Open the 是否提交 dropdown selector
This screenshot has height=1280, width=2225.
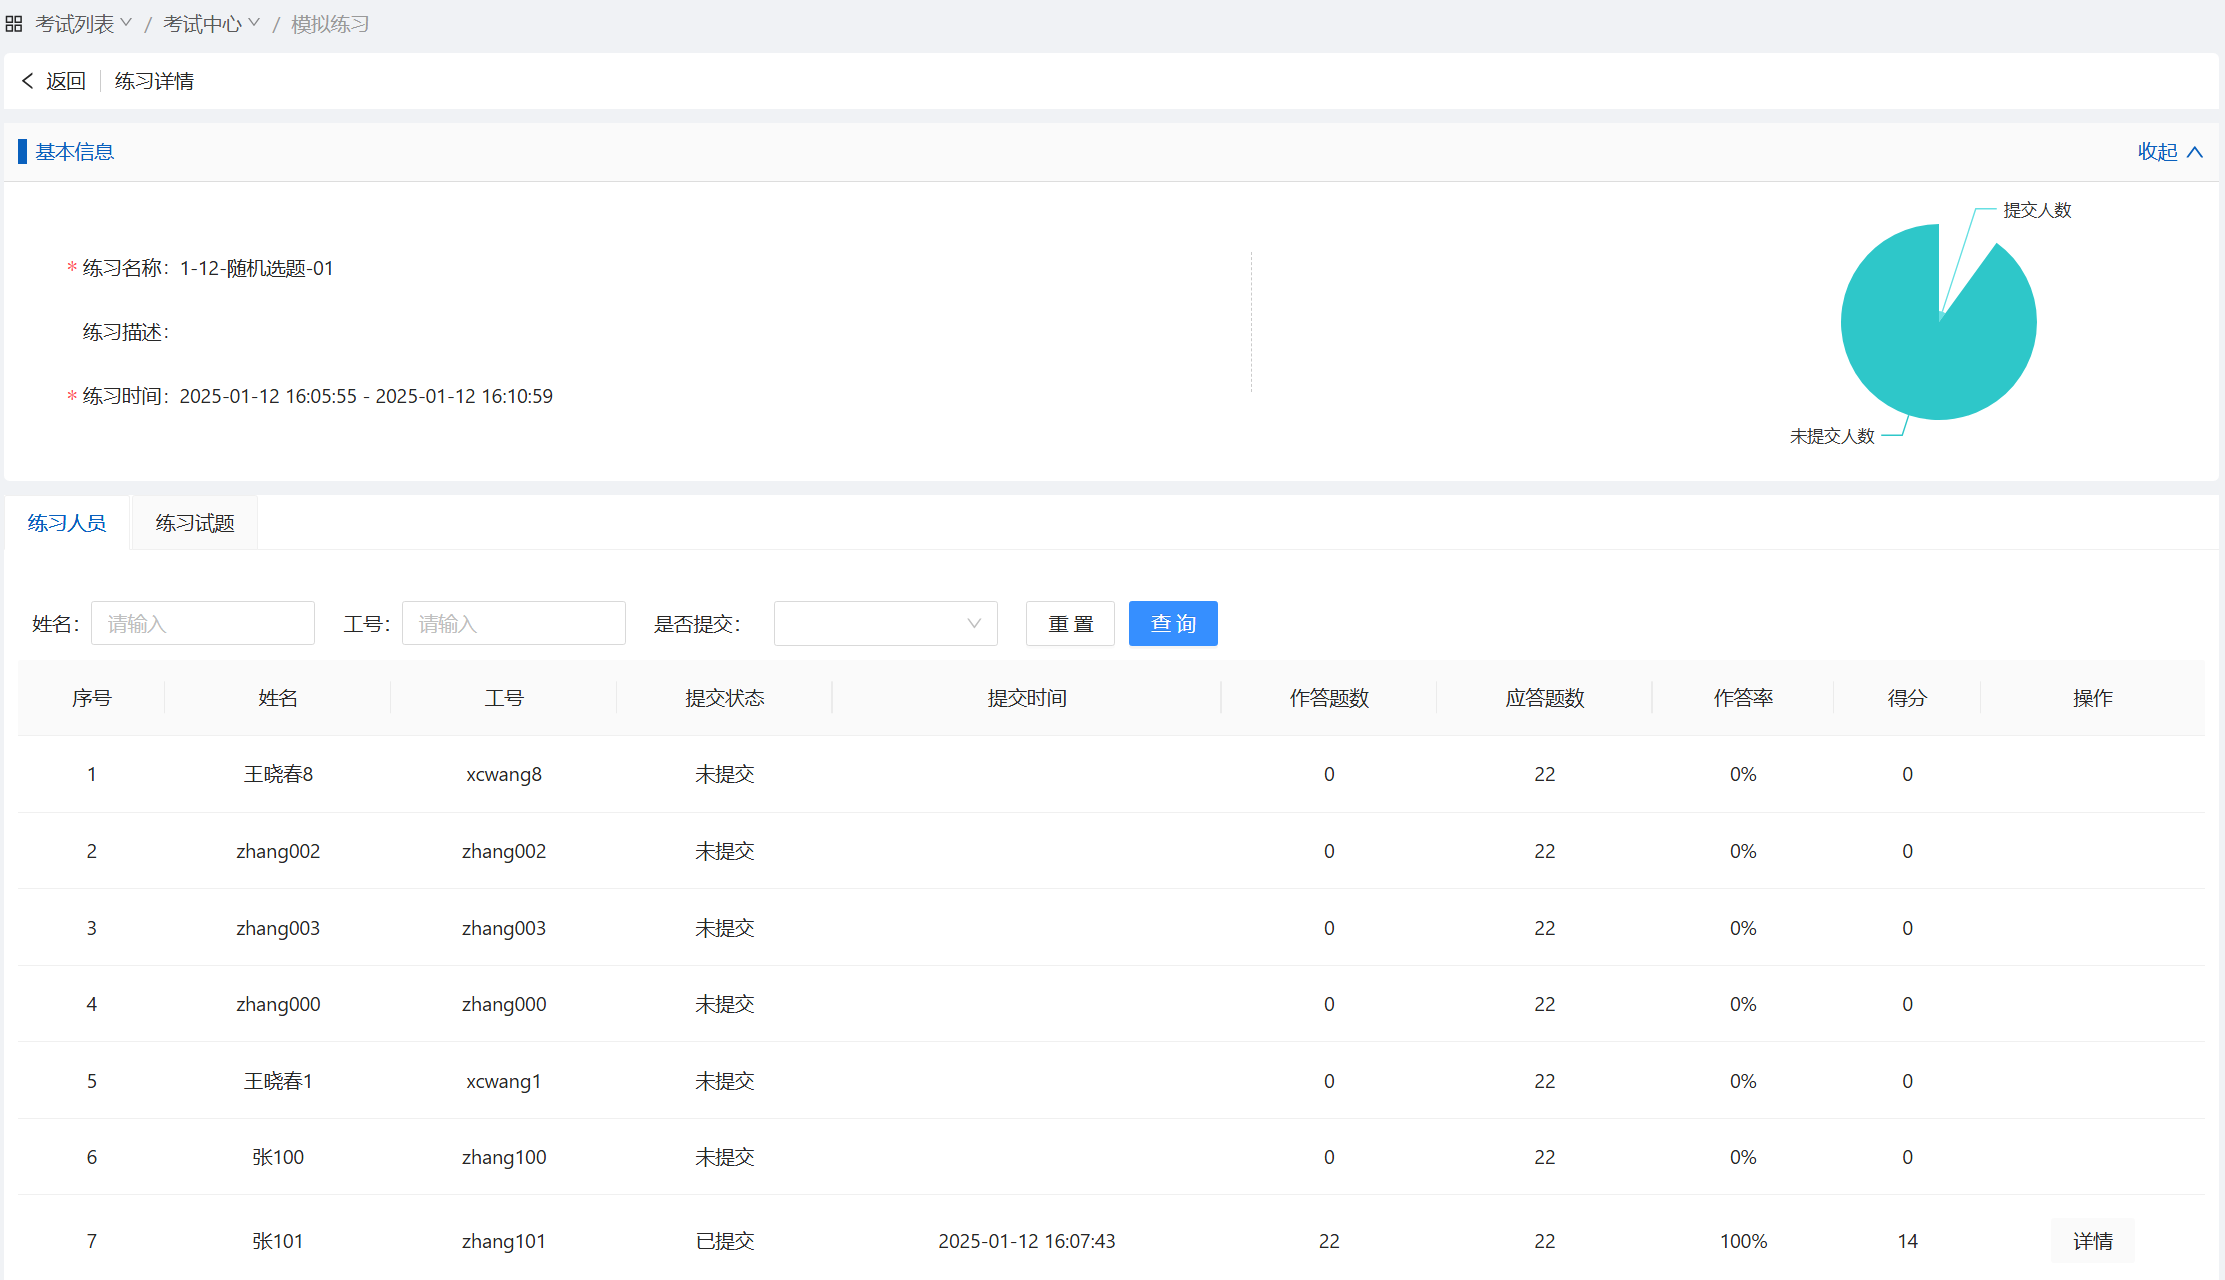click(885, 624)
